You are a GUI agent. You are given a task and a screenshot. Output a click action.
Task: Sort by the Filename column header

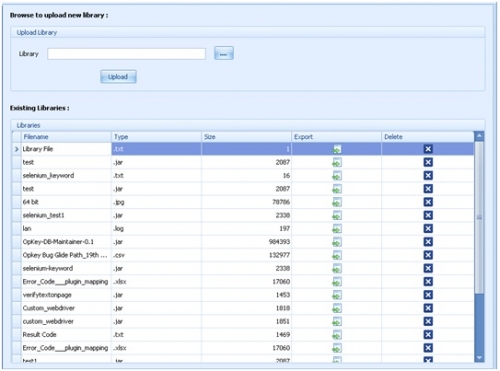66,137
